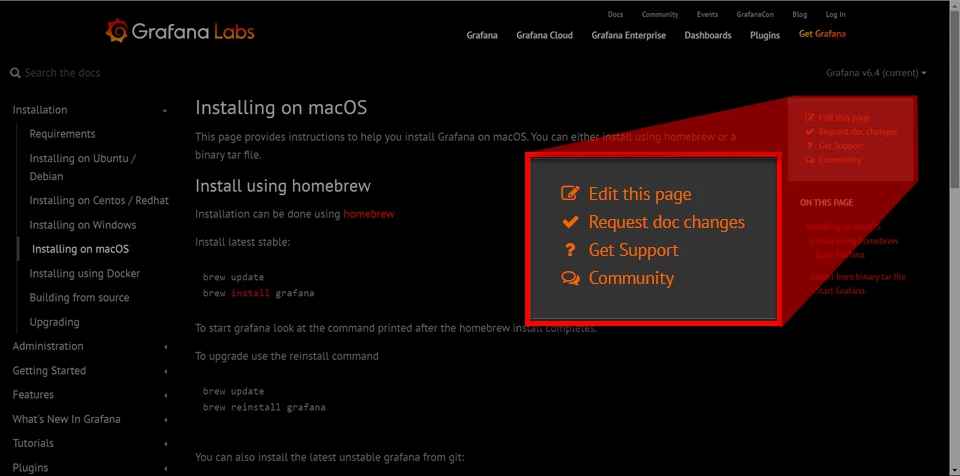This screenshot has width=960, height=476.
Task: Click the brew reinstall grafana code line
Action: point(264,407)
